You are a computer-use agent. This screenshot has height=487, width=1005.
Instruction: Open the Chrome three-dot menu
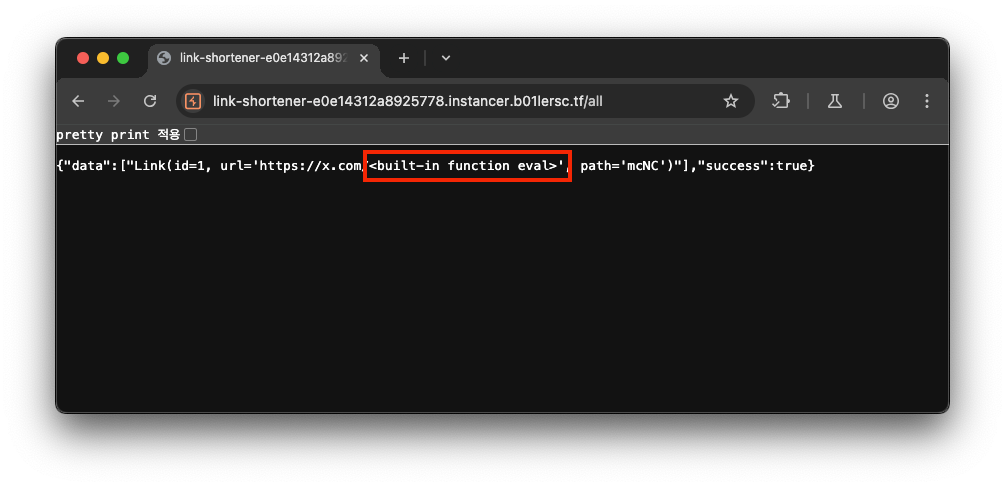click(x=927, y=101)
